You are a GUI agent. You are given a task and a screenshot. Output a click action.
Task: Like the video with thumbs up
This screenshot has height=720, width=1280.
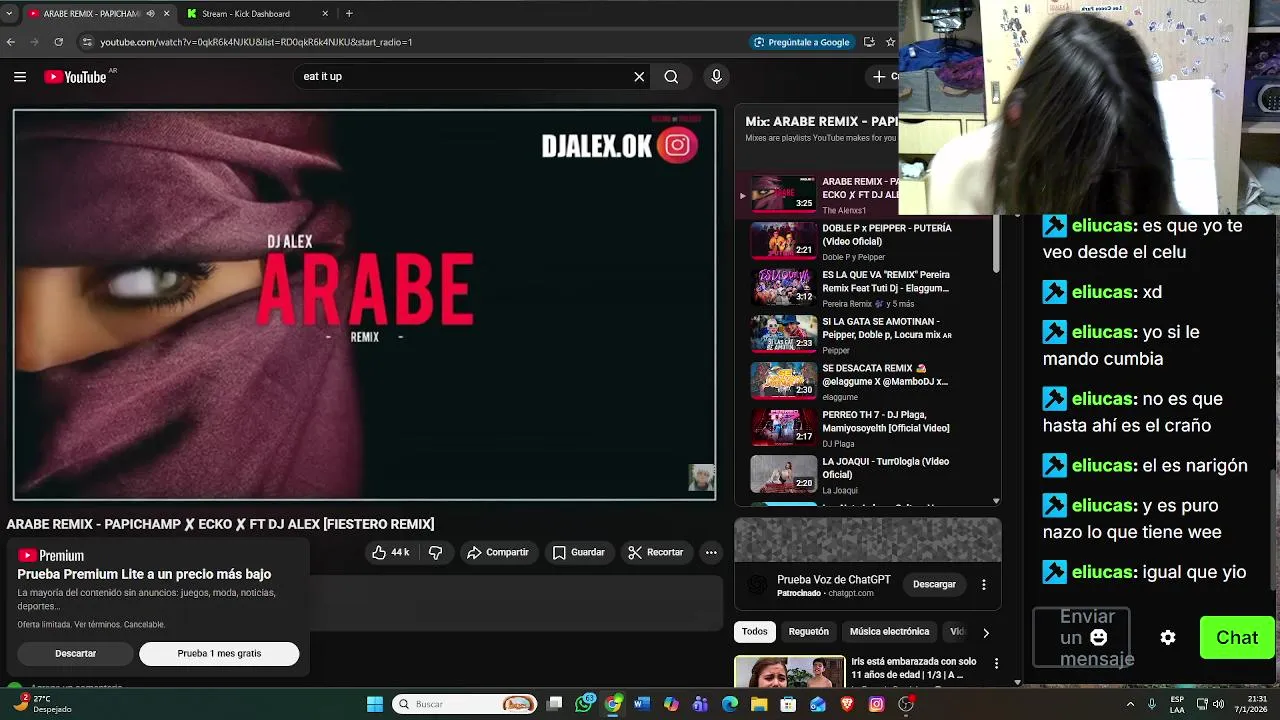coord(391,552)
